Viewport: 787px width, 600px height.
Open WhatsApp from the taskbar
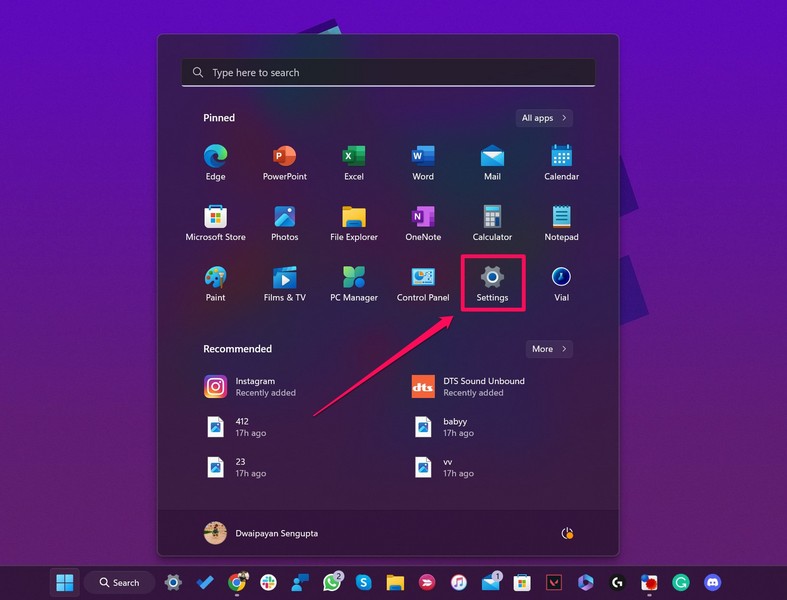332,582
